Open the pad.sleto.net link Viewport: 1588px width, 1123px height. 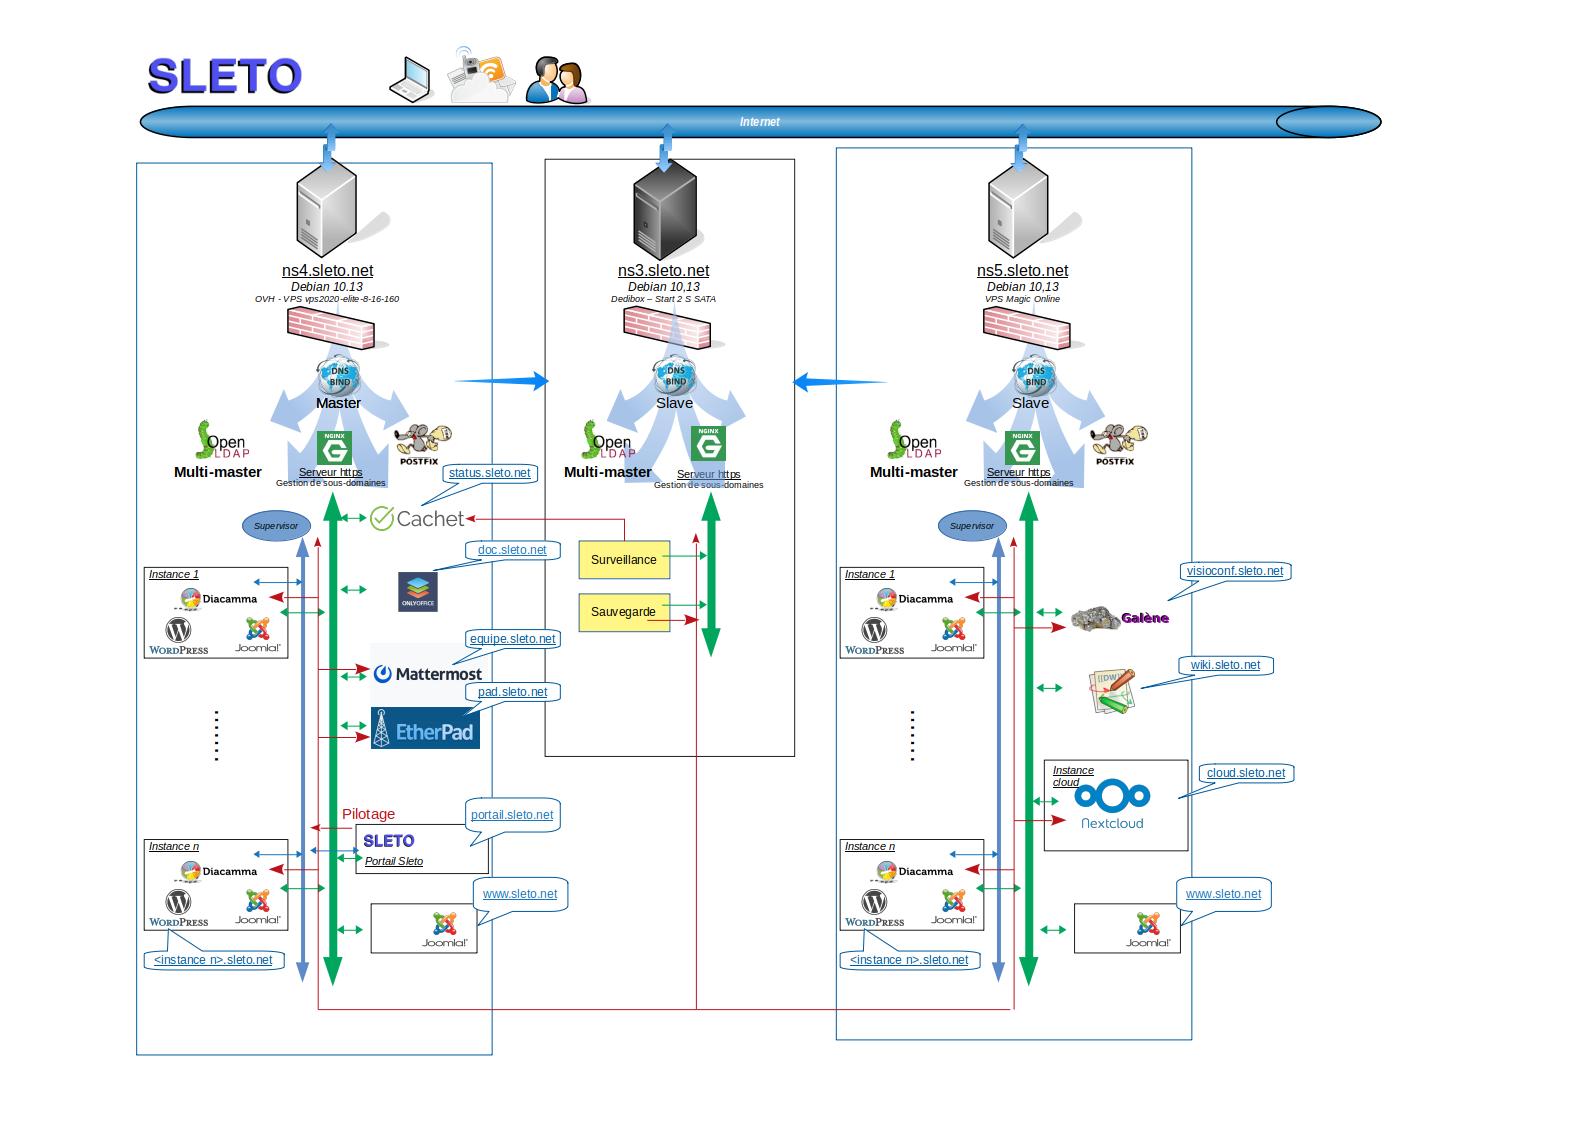512,692
